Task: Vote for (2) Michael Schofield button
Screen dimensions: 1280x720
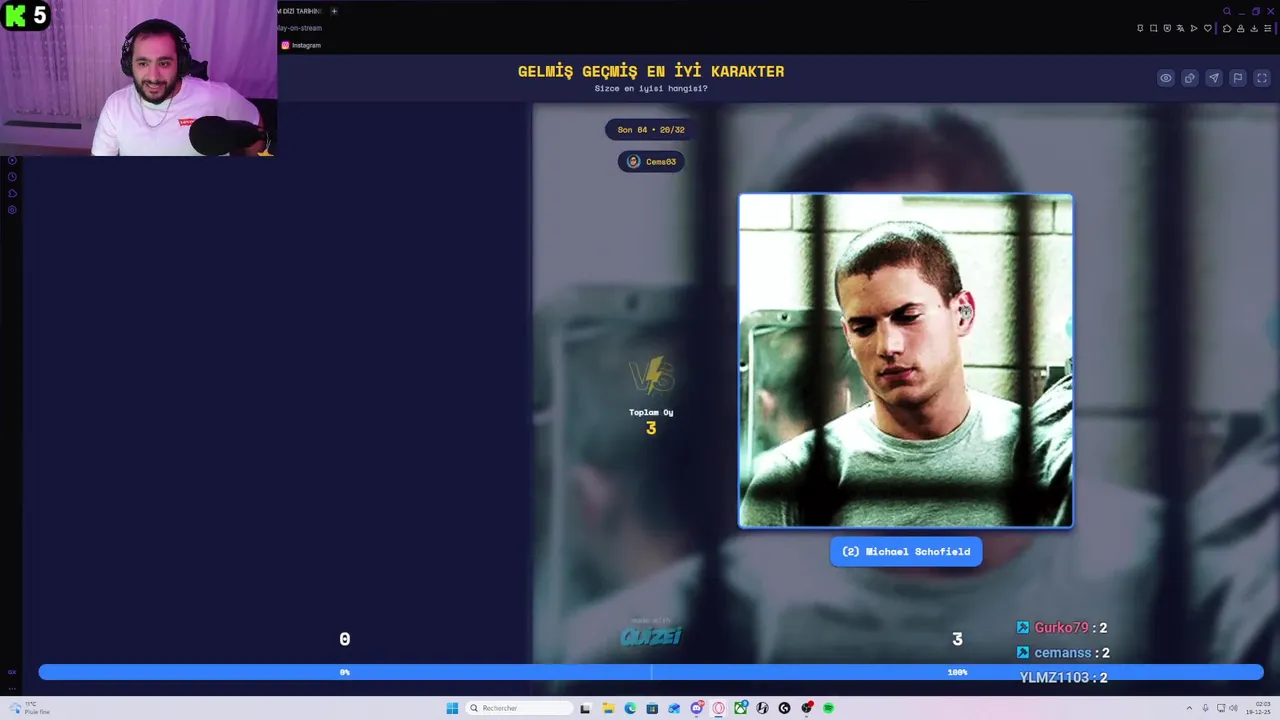Action: tap(906, 551)
